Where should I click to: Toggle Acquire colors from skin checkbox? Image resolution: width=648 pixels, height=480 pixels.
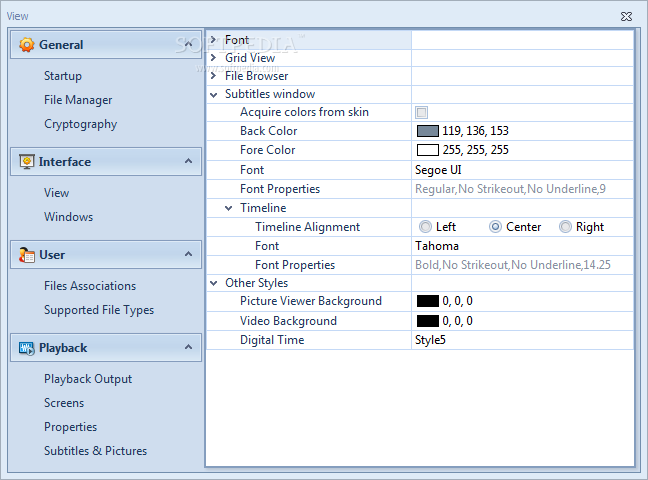(422, 112)
